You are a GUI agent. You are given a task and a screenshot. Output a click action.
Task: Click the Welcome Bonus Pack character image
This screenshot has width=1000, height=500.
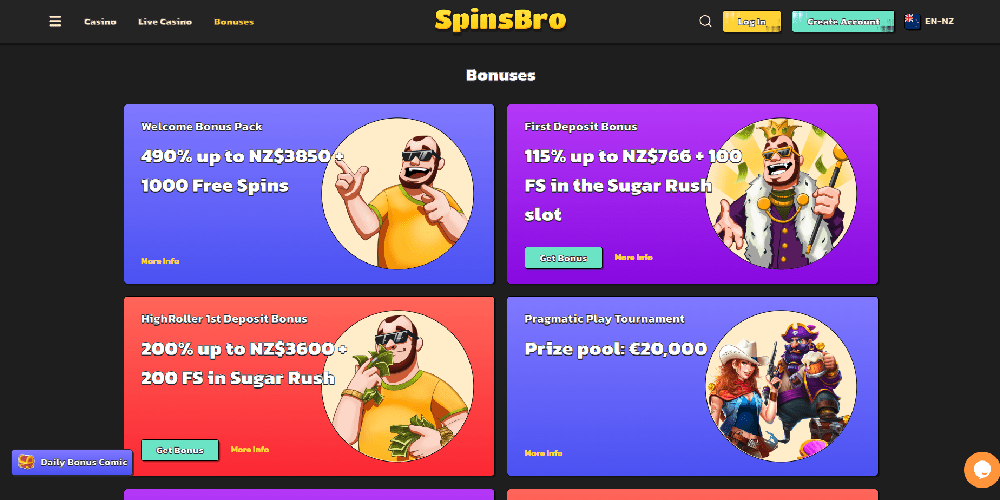[x=397, y=193]
